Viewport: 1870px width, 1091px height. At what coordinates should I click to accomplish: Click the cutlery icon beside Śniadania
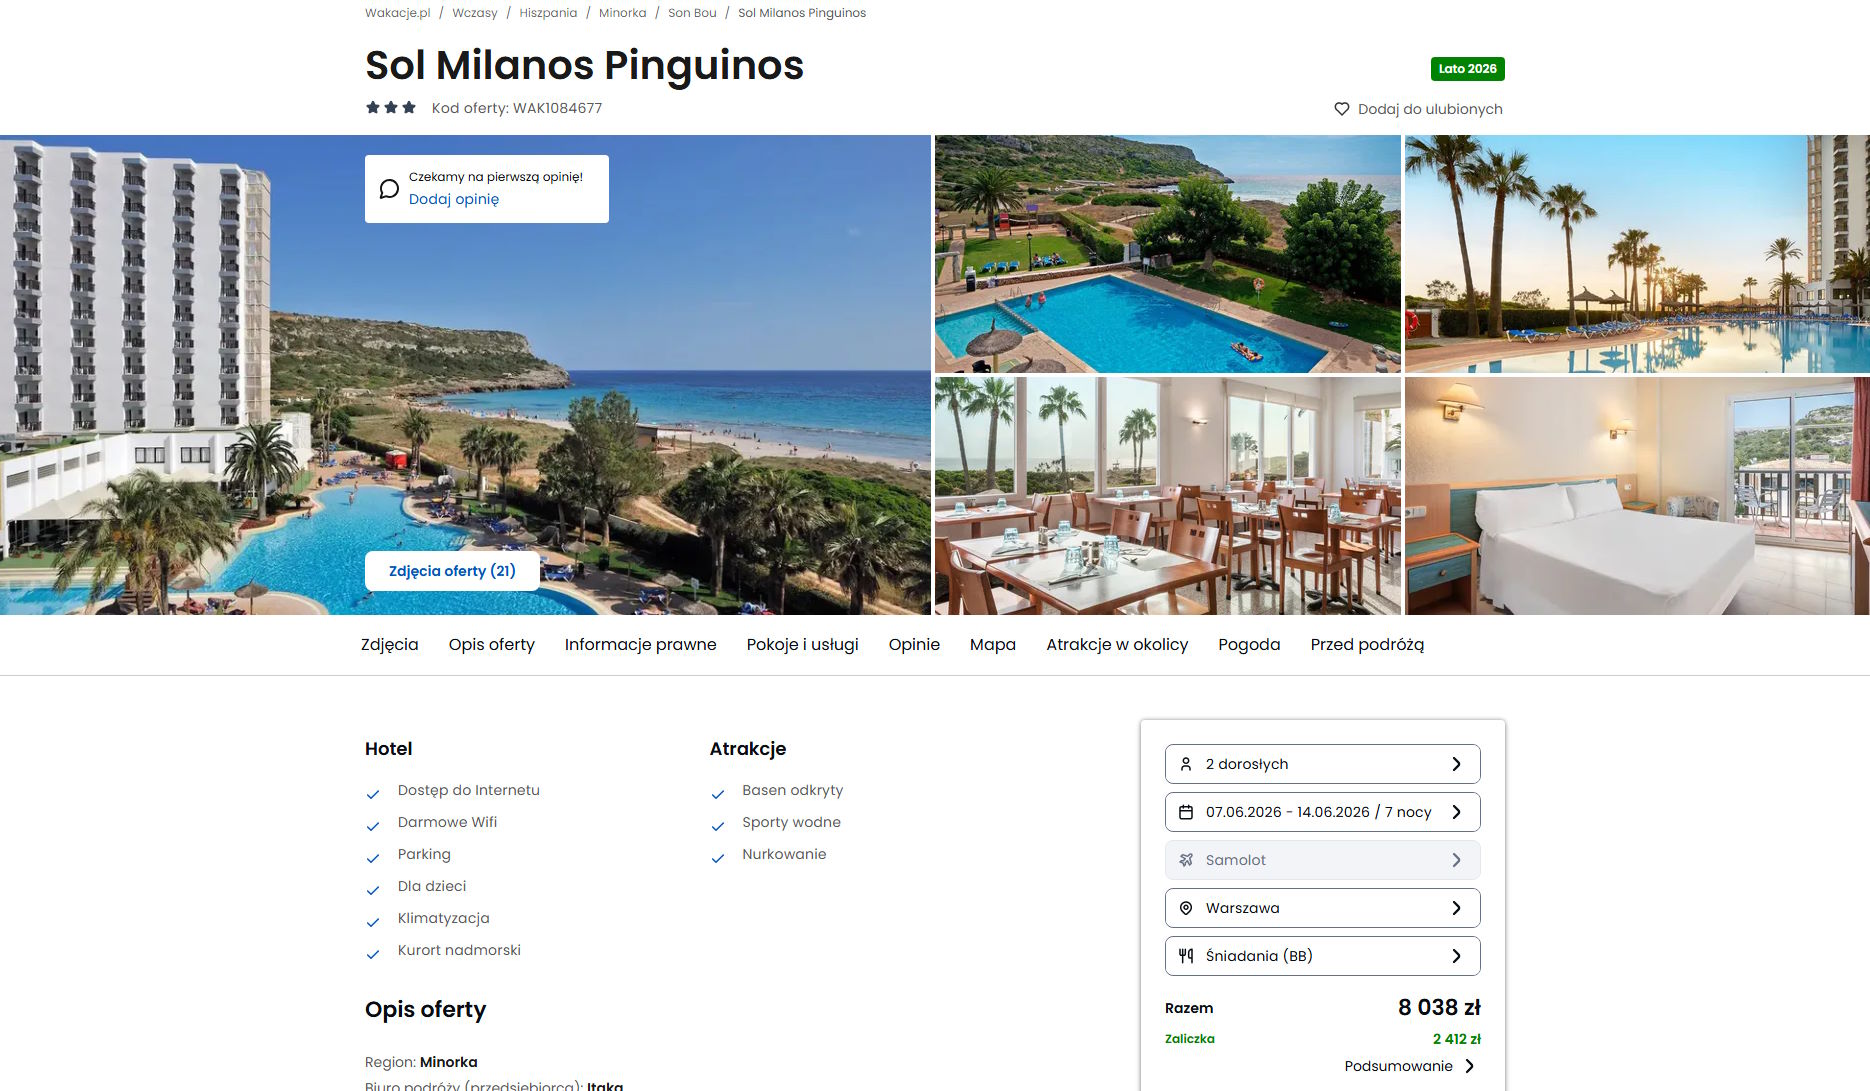coord(1186,956)
